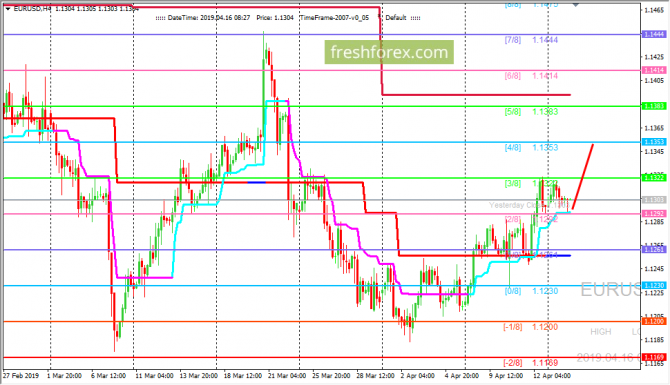This screenshot has height=385, width=670.
Task: Select the [4/8] 1.1353 Murrey level label
Action: click(x=531, y=147)
